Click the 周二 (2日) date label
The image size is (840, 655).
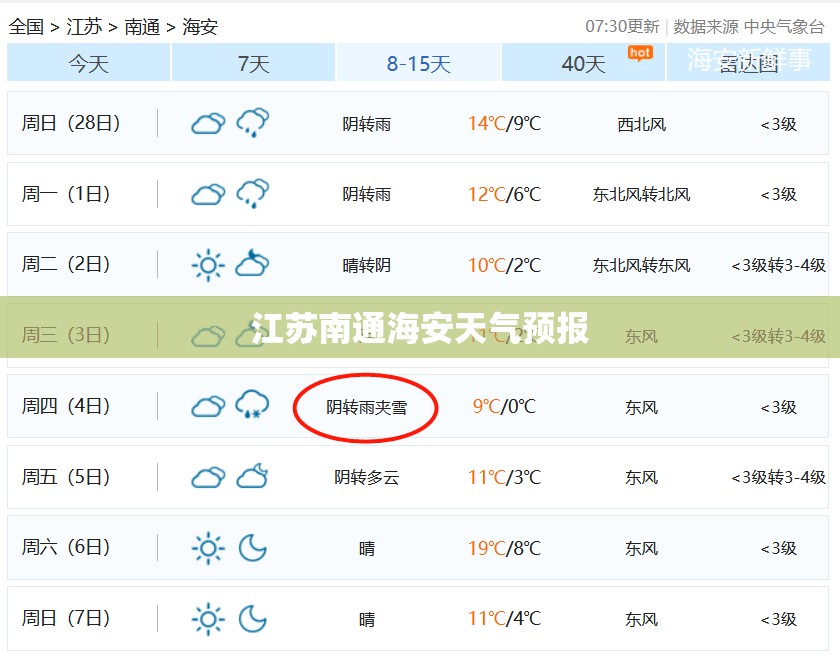pyautogui.click(x=66, y=265)
